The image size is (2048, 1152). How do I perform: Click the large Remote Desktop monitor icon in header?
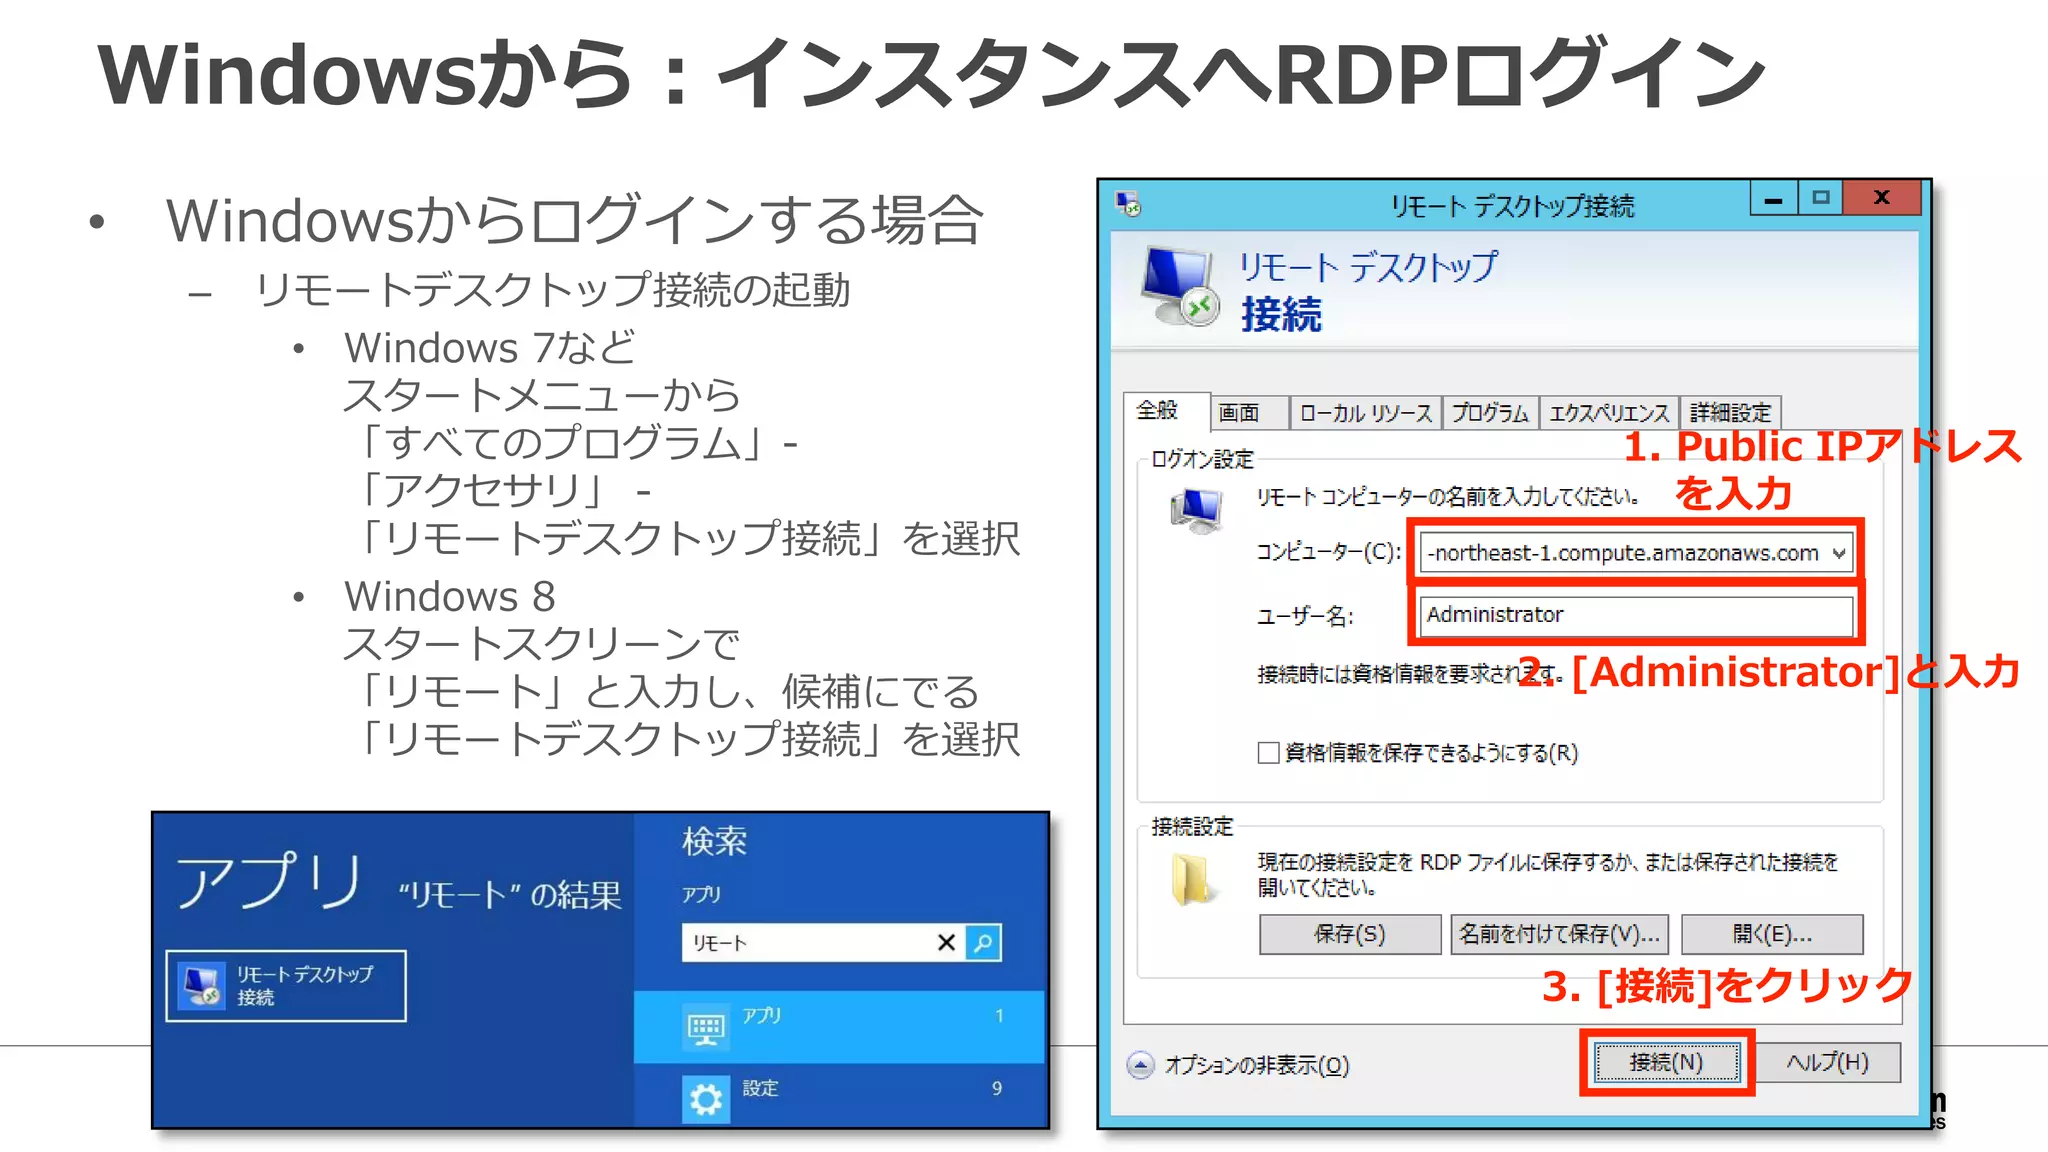(x=1180, y=287)
